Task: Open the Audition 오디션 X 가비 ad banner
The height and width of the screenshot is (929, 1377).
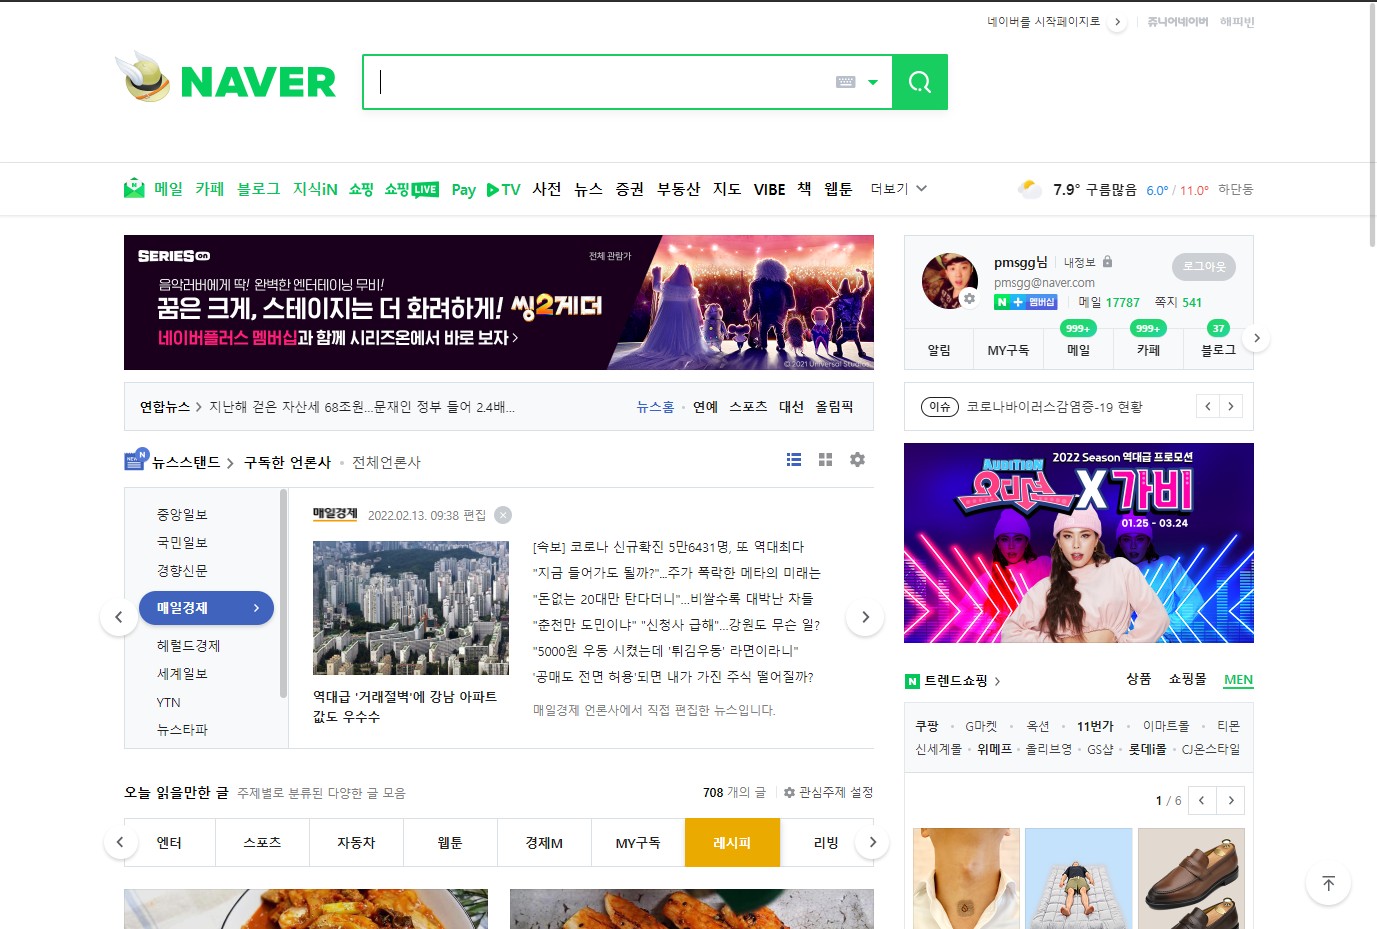Action: [1079, 543]
